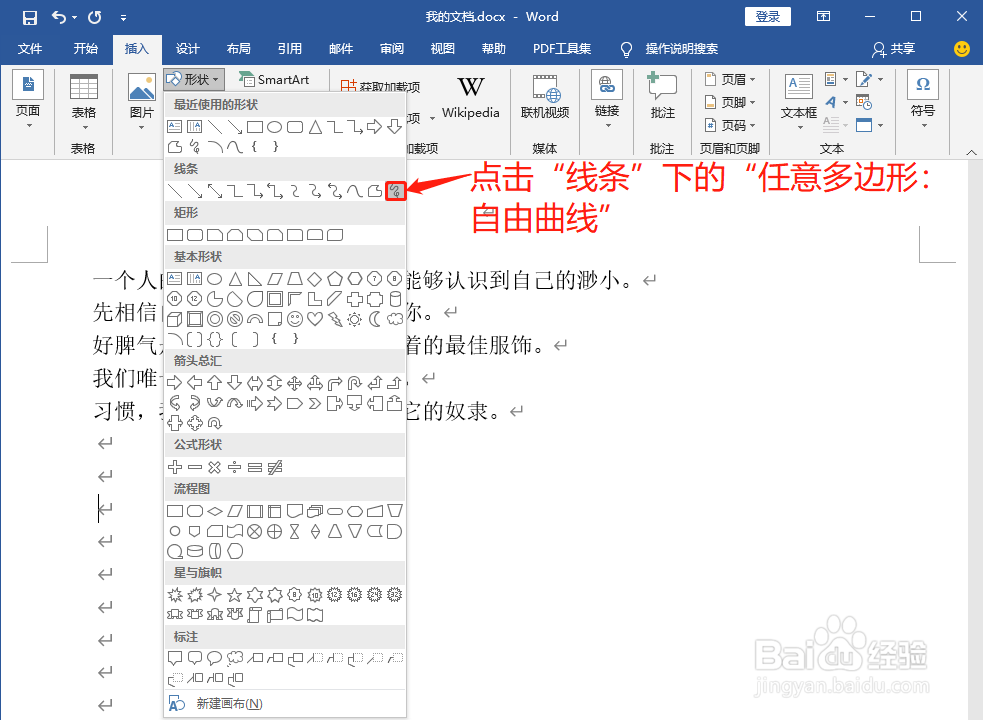Click the Wikipedia add-in icon
Screen dimensions: 983x720
pyautogui.click(x=470, y=98)
